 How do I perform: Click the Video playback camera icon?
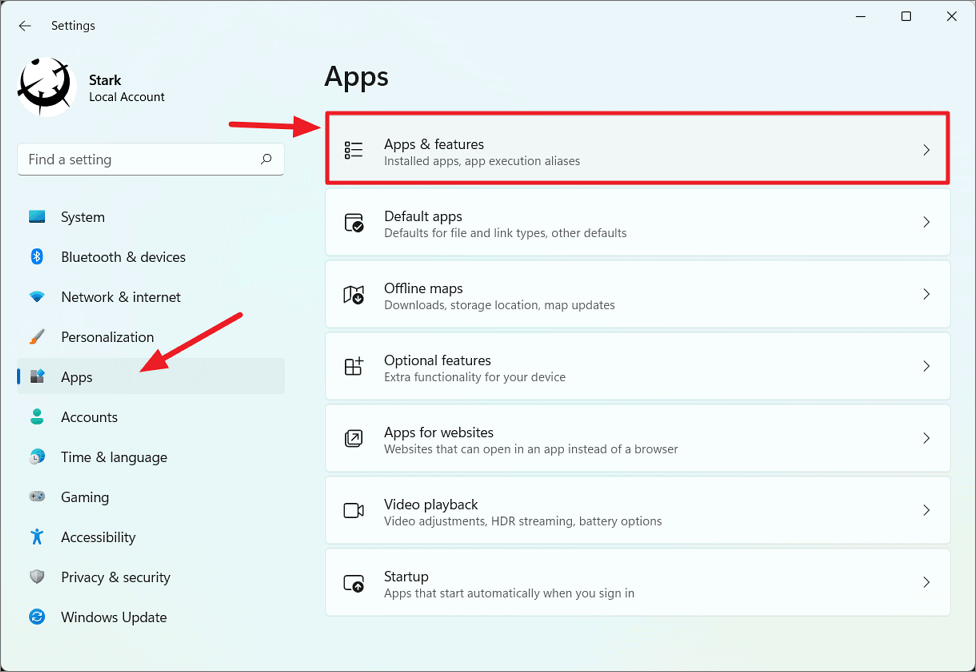354,510
